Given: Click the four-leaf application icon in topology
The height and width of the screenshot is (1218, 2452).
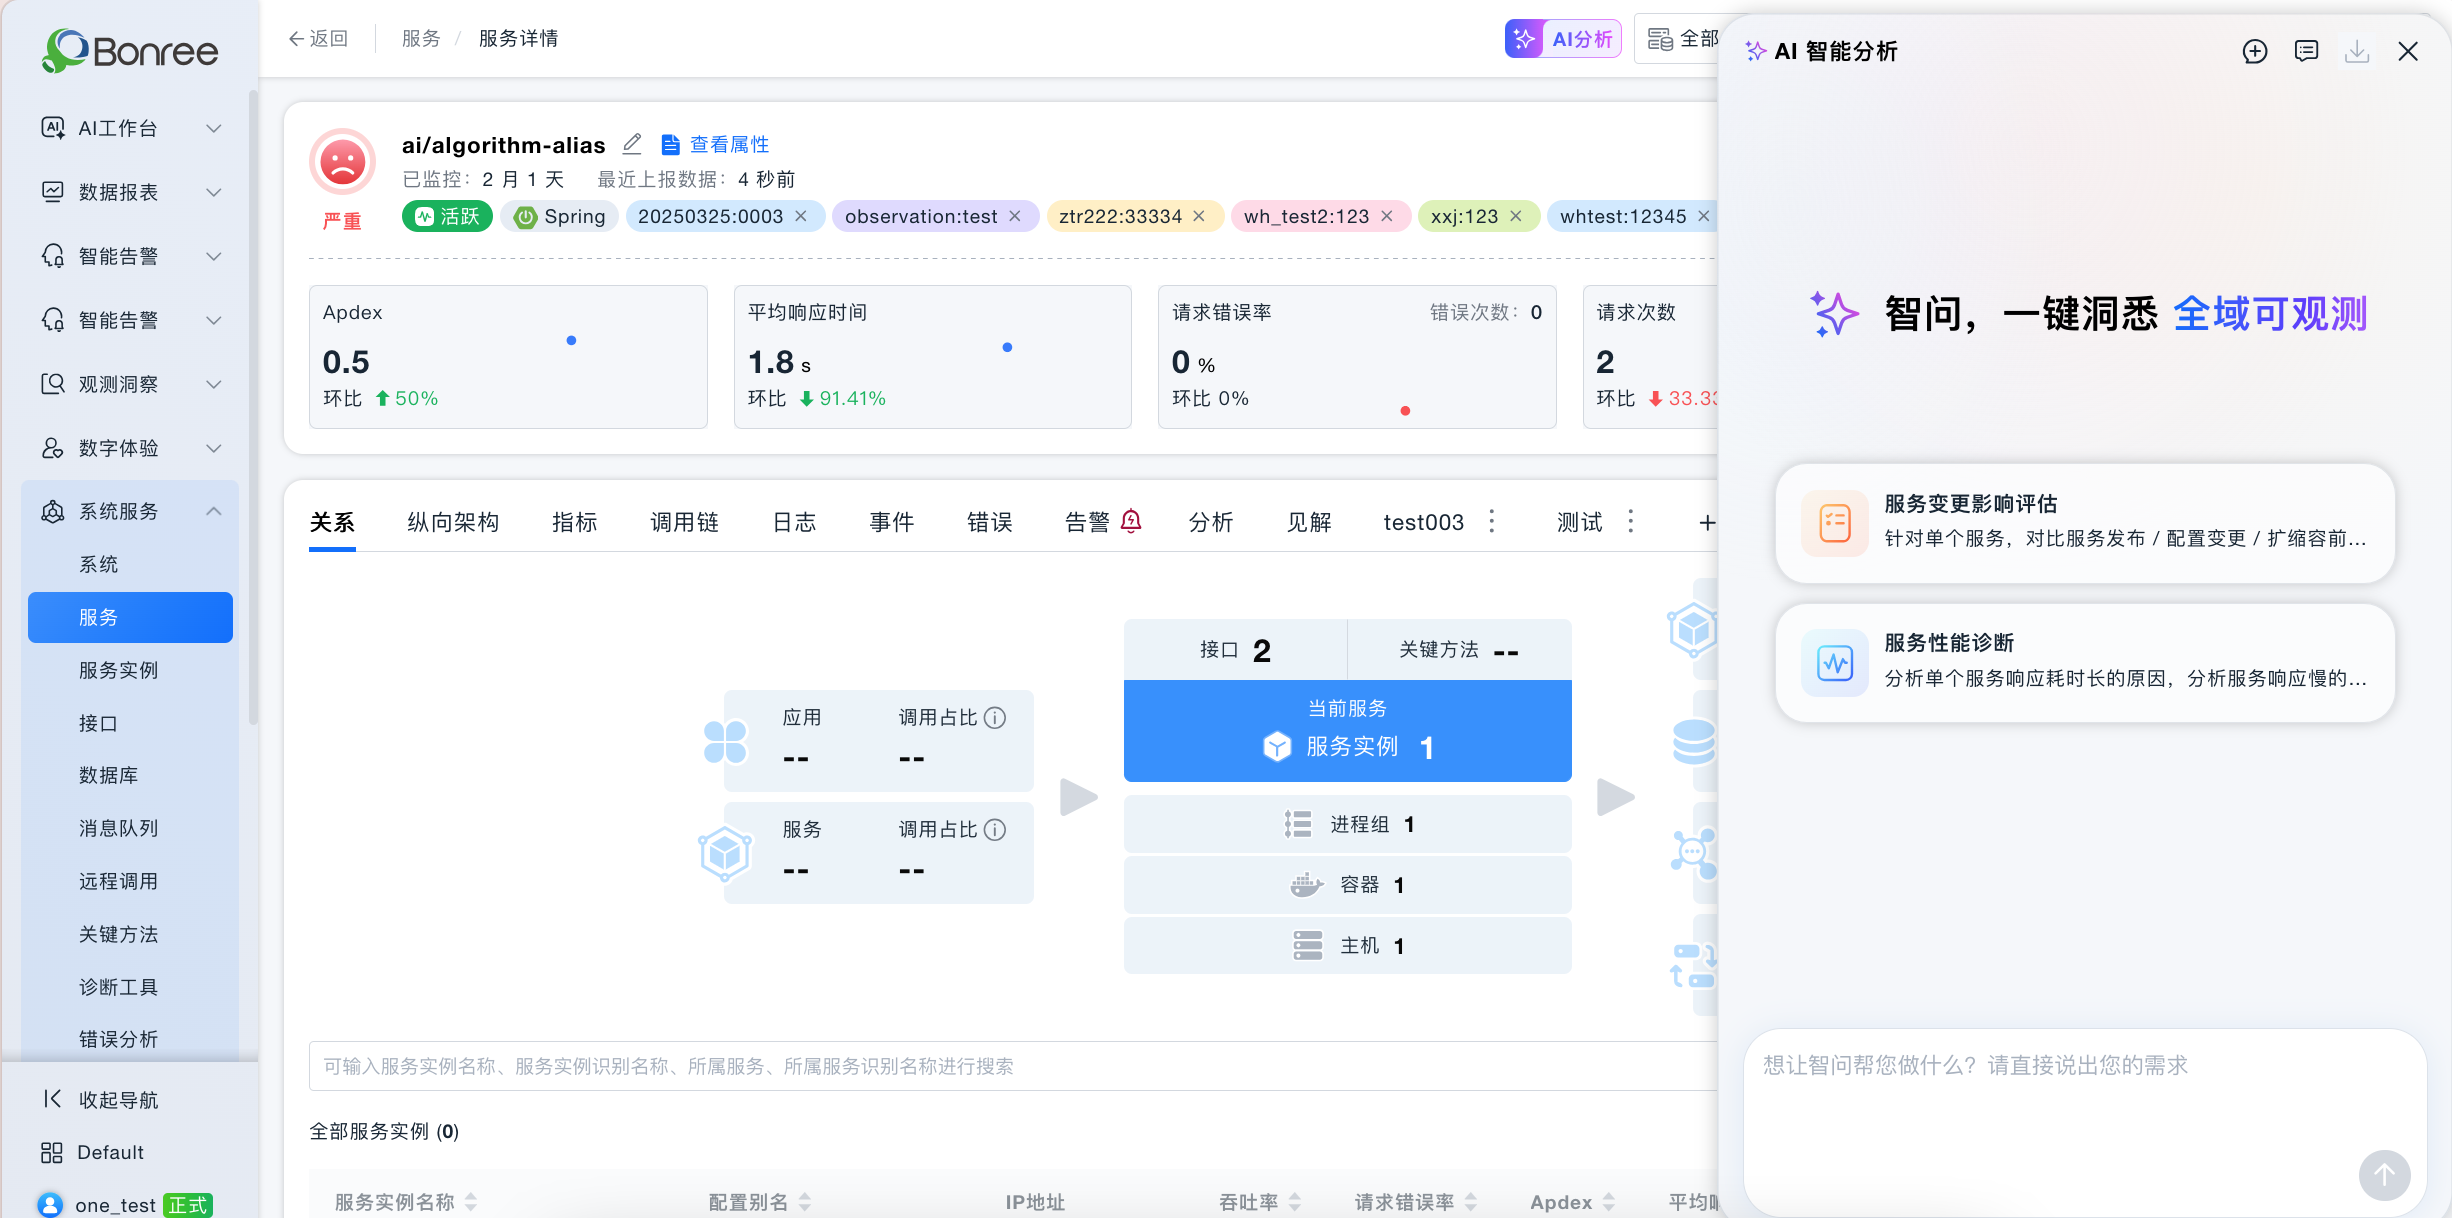Looking at the screenshot, I should click(725, 742).
